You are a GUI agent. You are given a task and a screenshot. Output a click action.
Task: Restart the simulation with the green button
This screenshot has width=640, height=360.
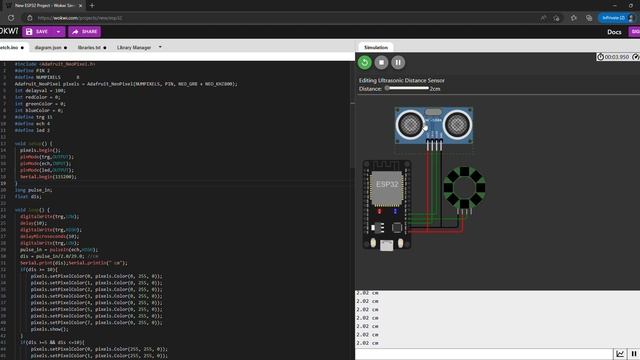[364, 62]
